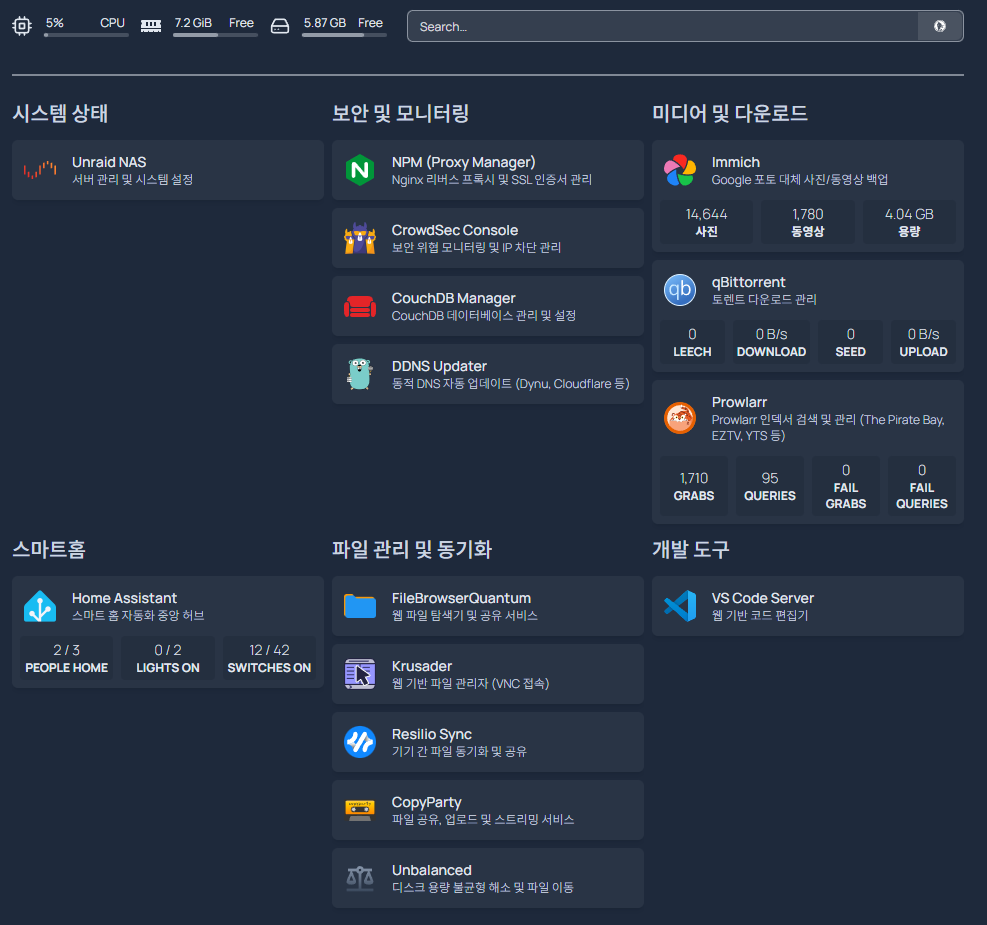Open qBittorrent service title
The height and width of the screenshot is (925, 987).
[748, 282]
